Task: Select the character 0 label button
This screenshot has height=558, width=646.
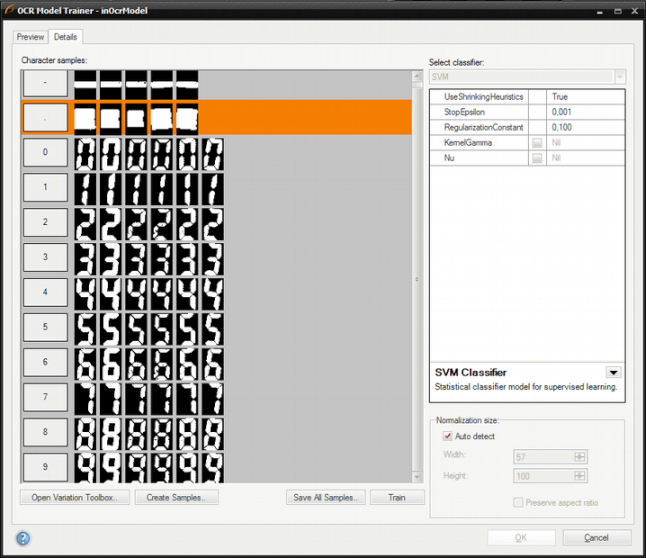Action: coord(46,153)
